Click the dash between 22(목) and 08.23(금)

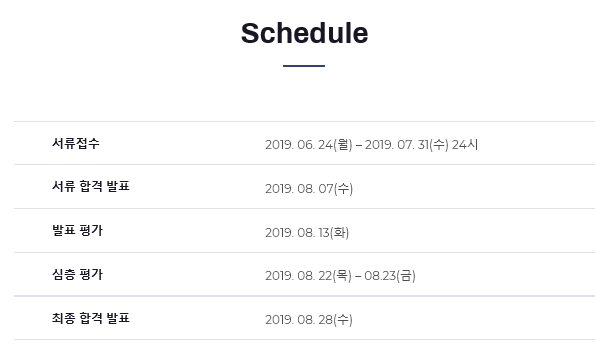(x=358, y=276)
